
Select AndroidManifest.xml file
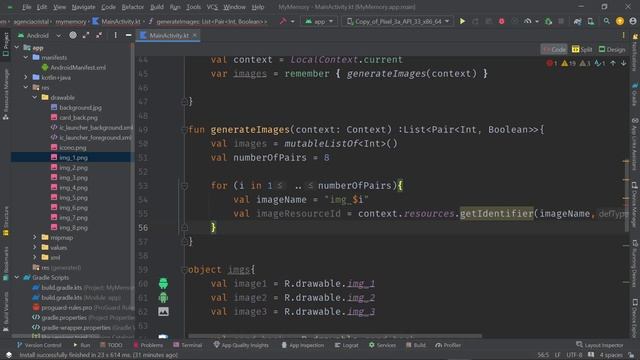[x=78, y=67]
